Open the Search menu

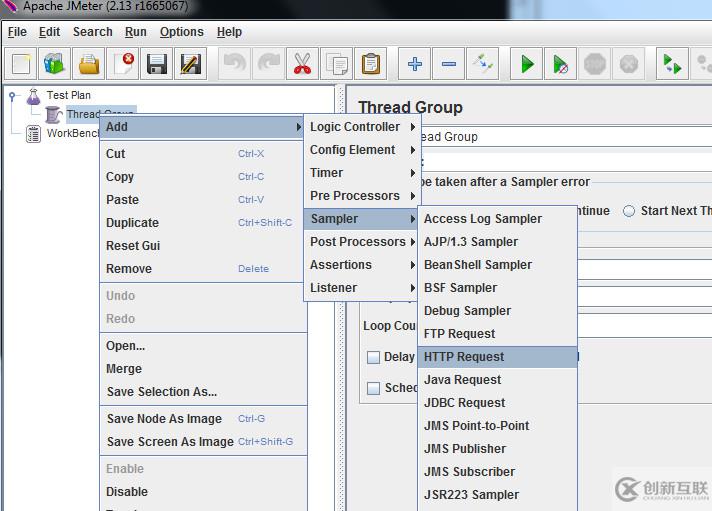(93, 32)
